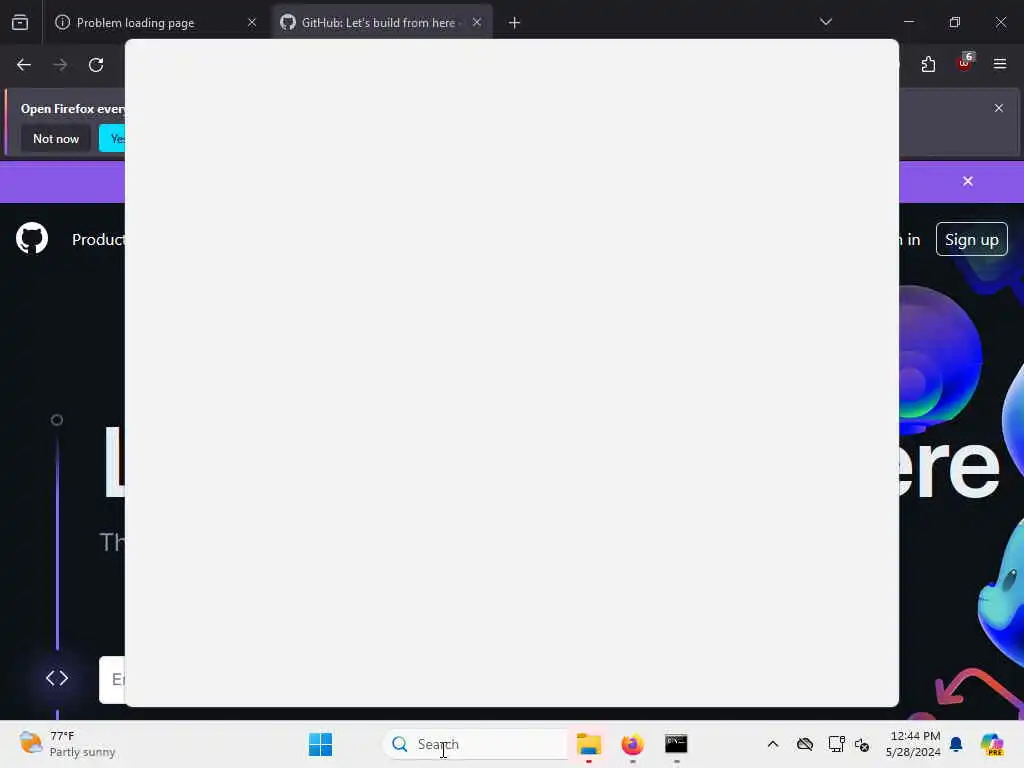This screenshot has height=768, width=1024.
Task: Click the muted volume tray icon
Action: [x=862, y=744]
